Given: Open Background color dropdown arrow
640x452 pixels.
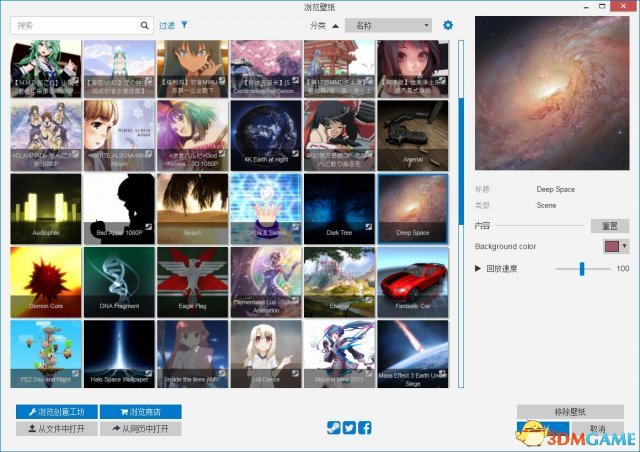Looking at the screenshot, I should (x=624, y=246).
